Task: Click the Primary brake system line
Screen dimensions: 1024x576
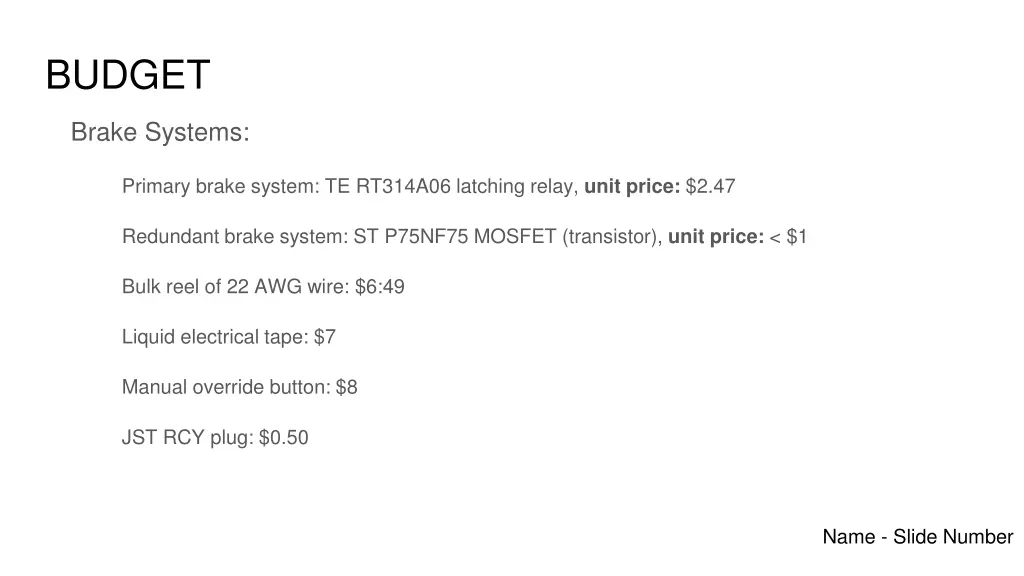Action: 428,187
